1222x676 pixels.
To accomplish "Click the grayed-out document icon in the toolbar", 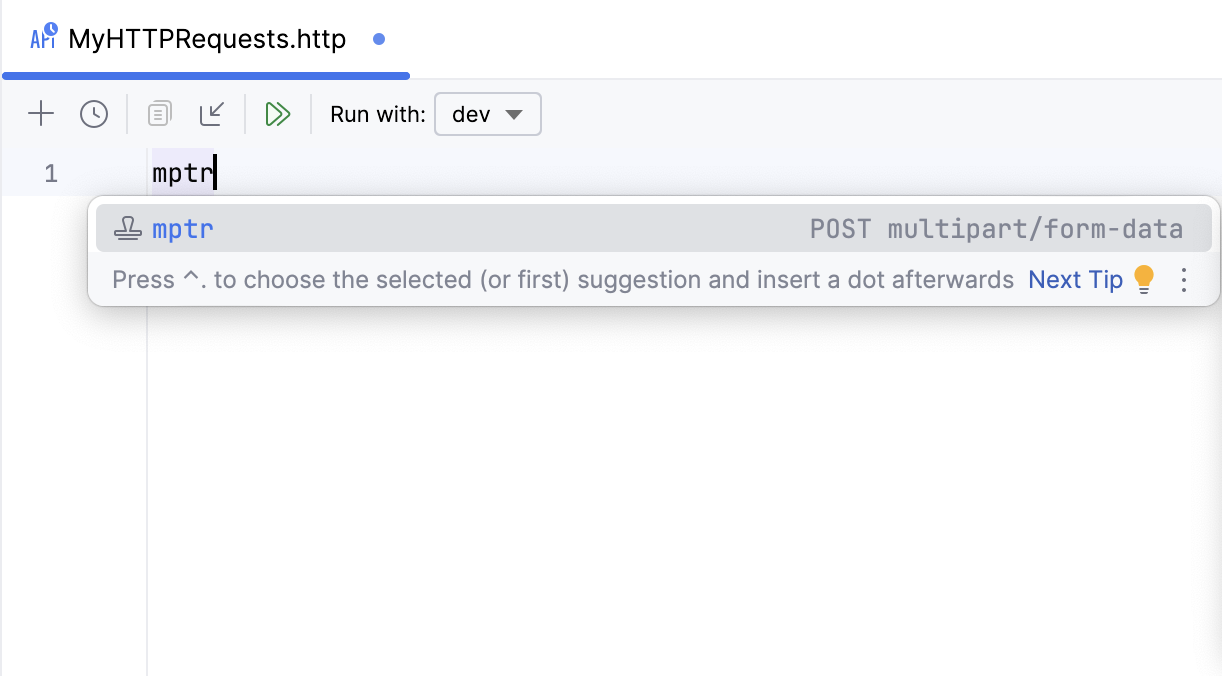I will tap(159, 114).
